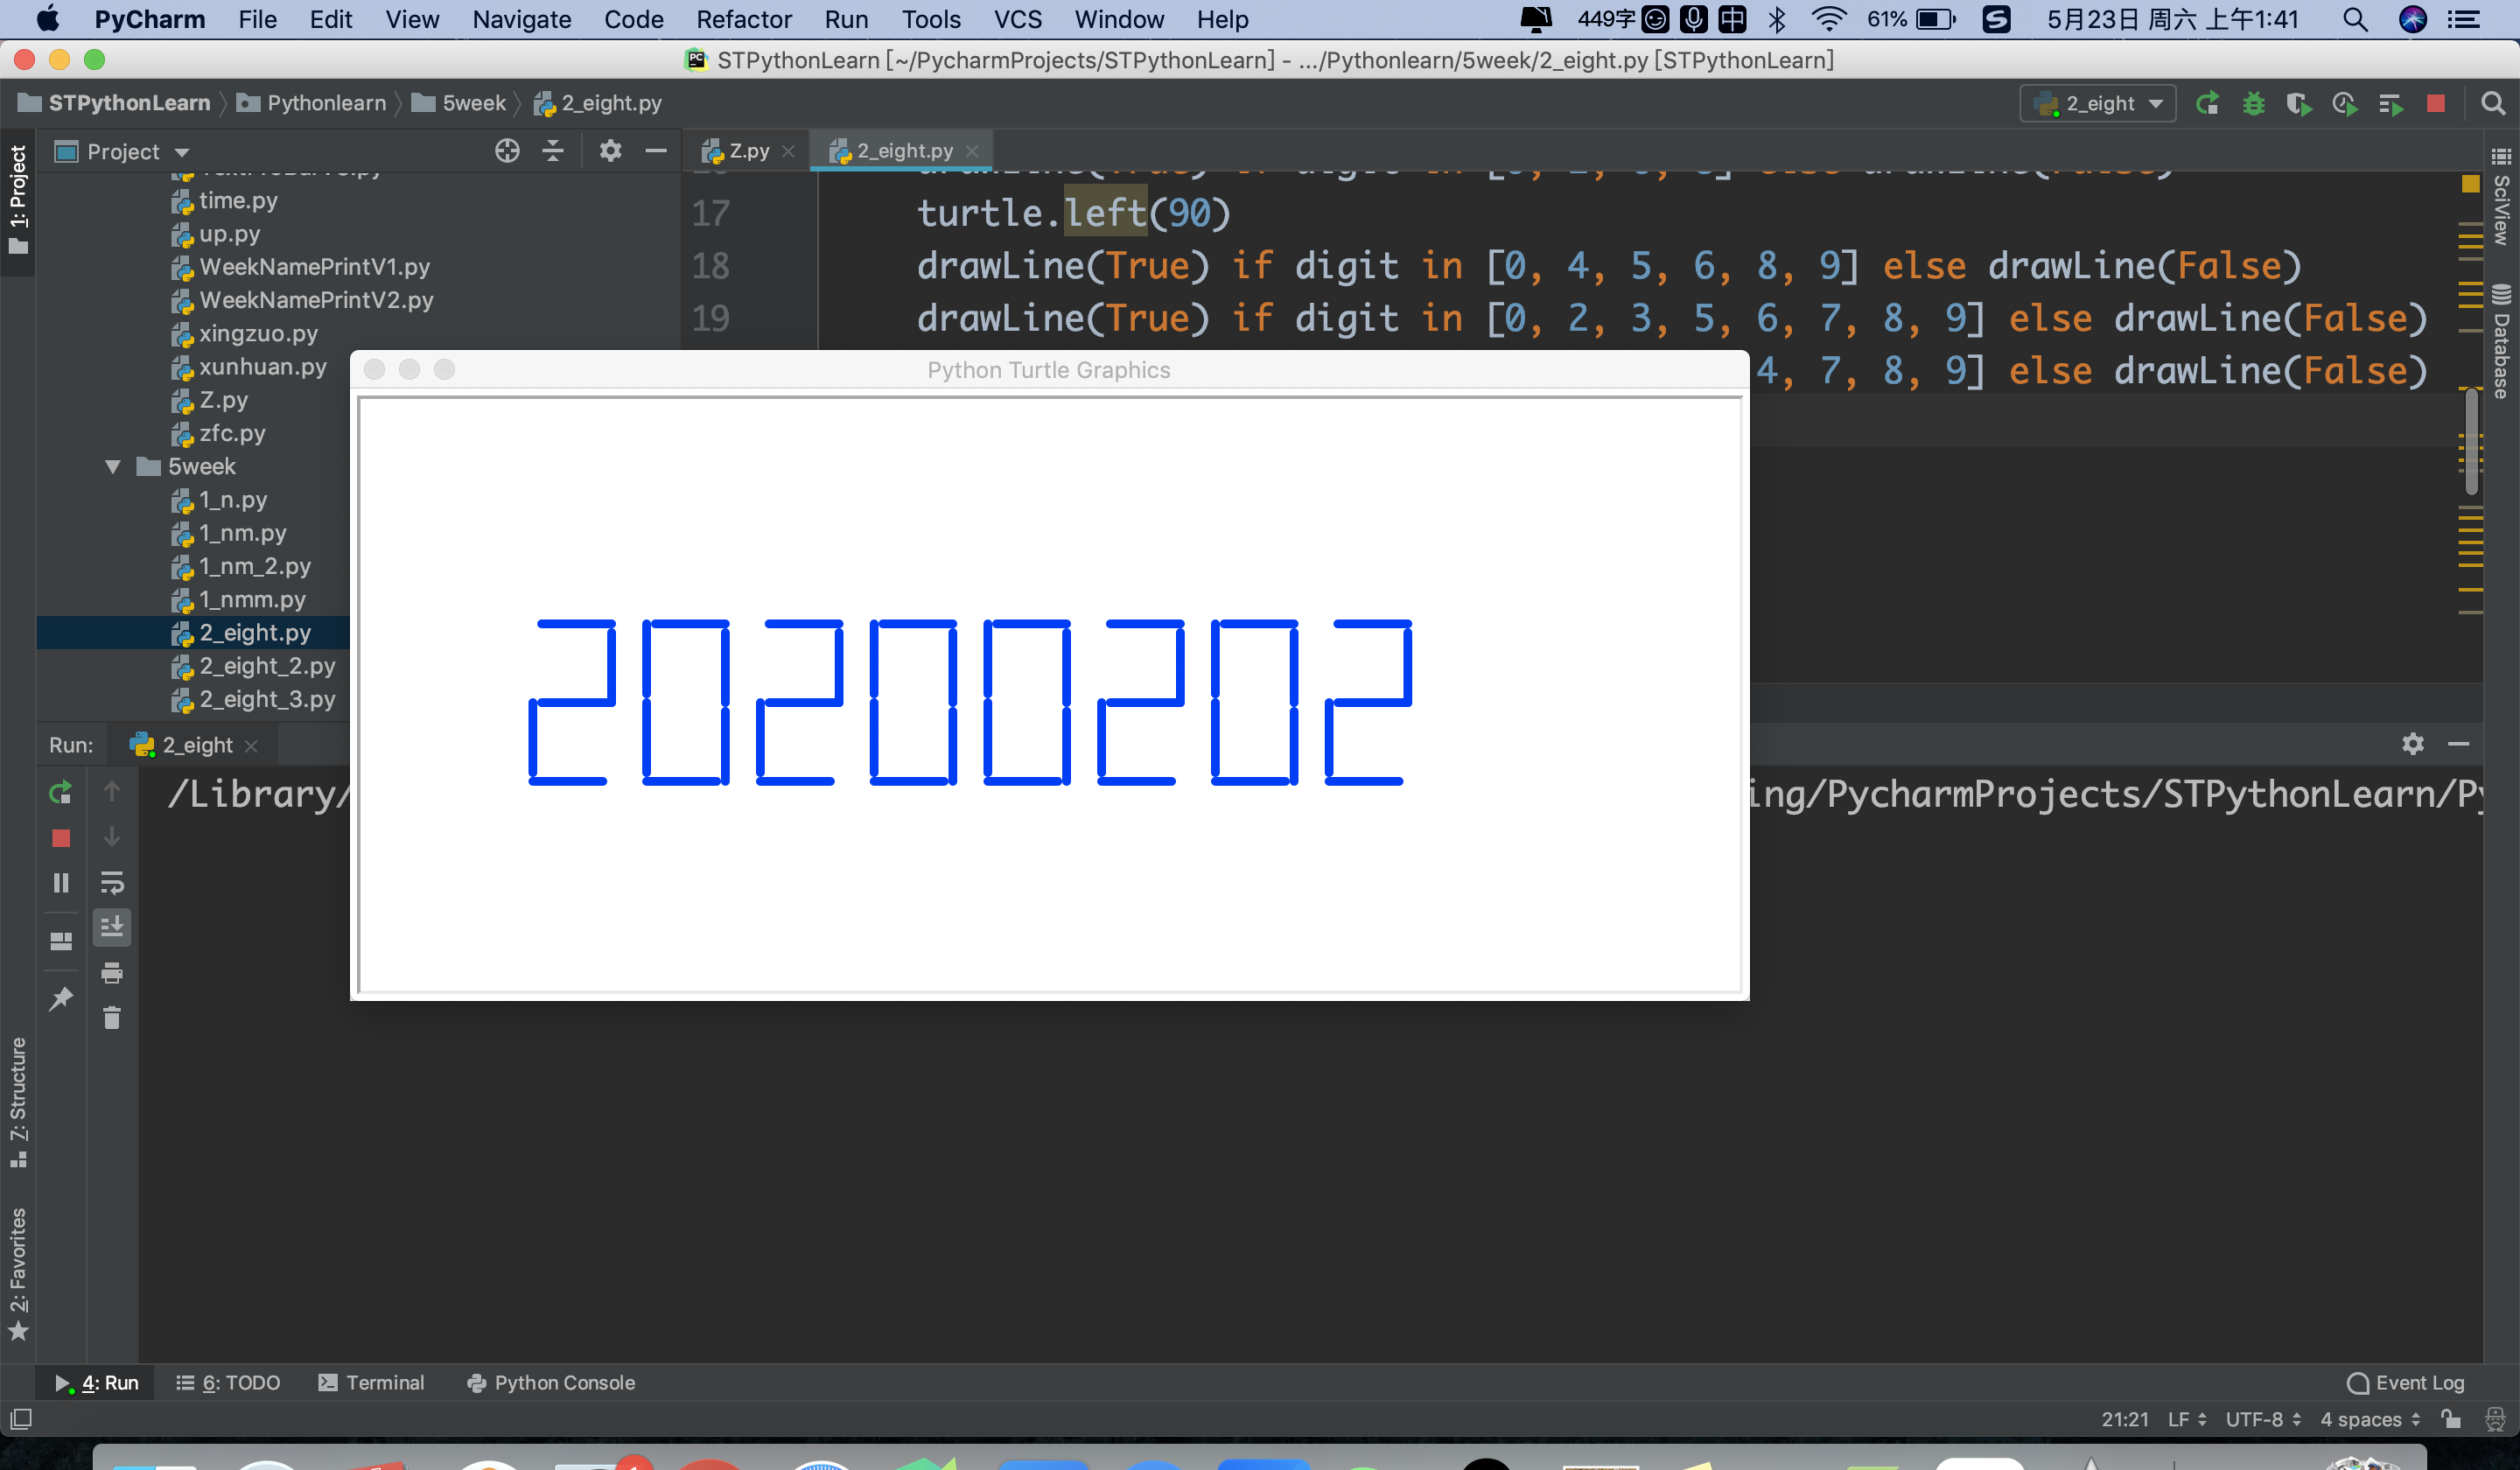
Task: Click the Debug bug icon in toolbar
Action: click(x=2253, y=104)
